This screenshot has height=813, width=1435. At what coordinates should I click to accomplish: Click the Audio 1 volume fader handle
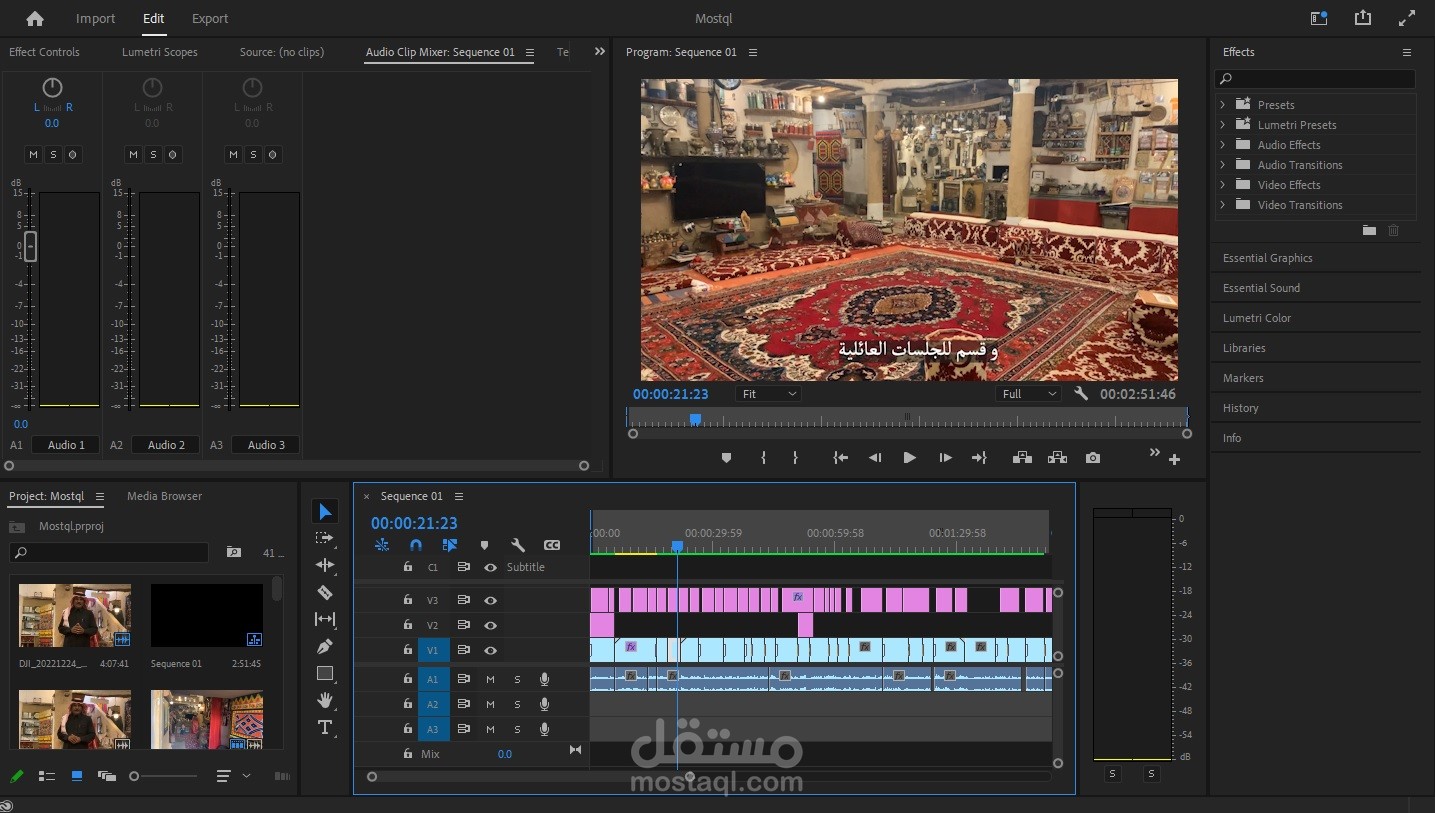coord(30,245)
